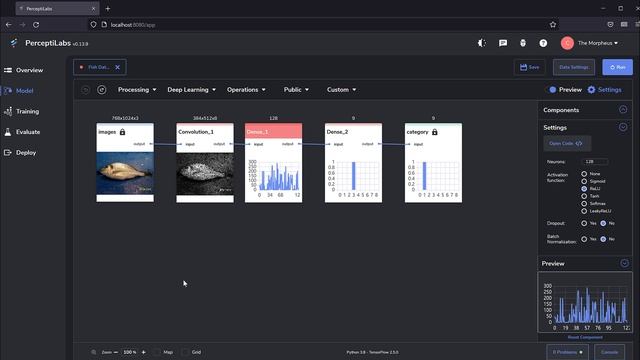Select the Dense_1 component header
This screenshot has height=360, width=640.
(x=273, y=131)
